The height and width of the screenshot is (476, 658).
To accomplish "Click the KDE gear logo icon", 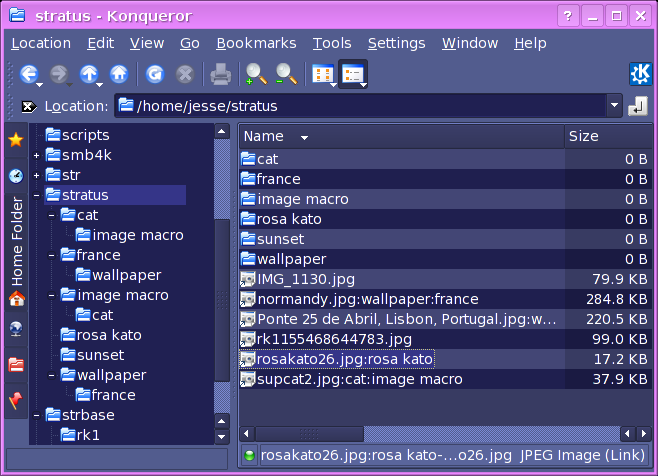I will pyautogui.click(x=640, y=73).
